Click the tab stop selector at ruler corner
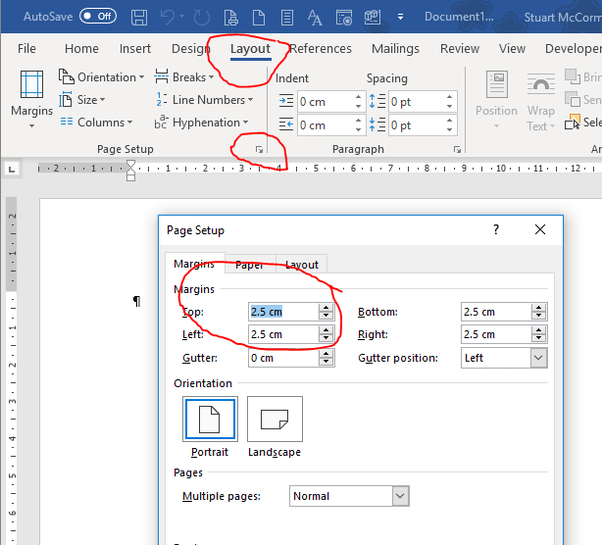The height and width of the screenshot is (545, 602). pyautogui.click(x=12, y=169)
